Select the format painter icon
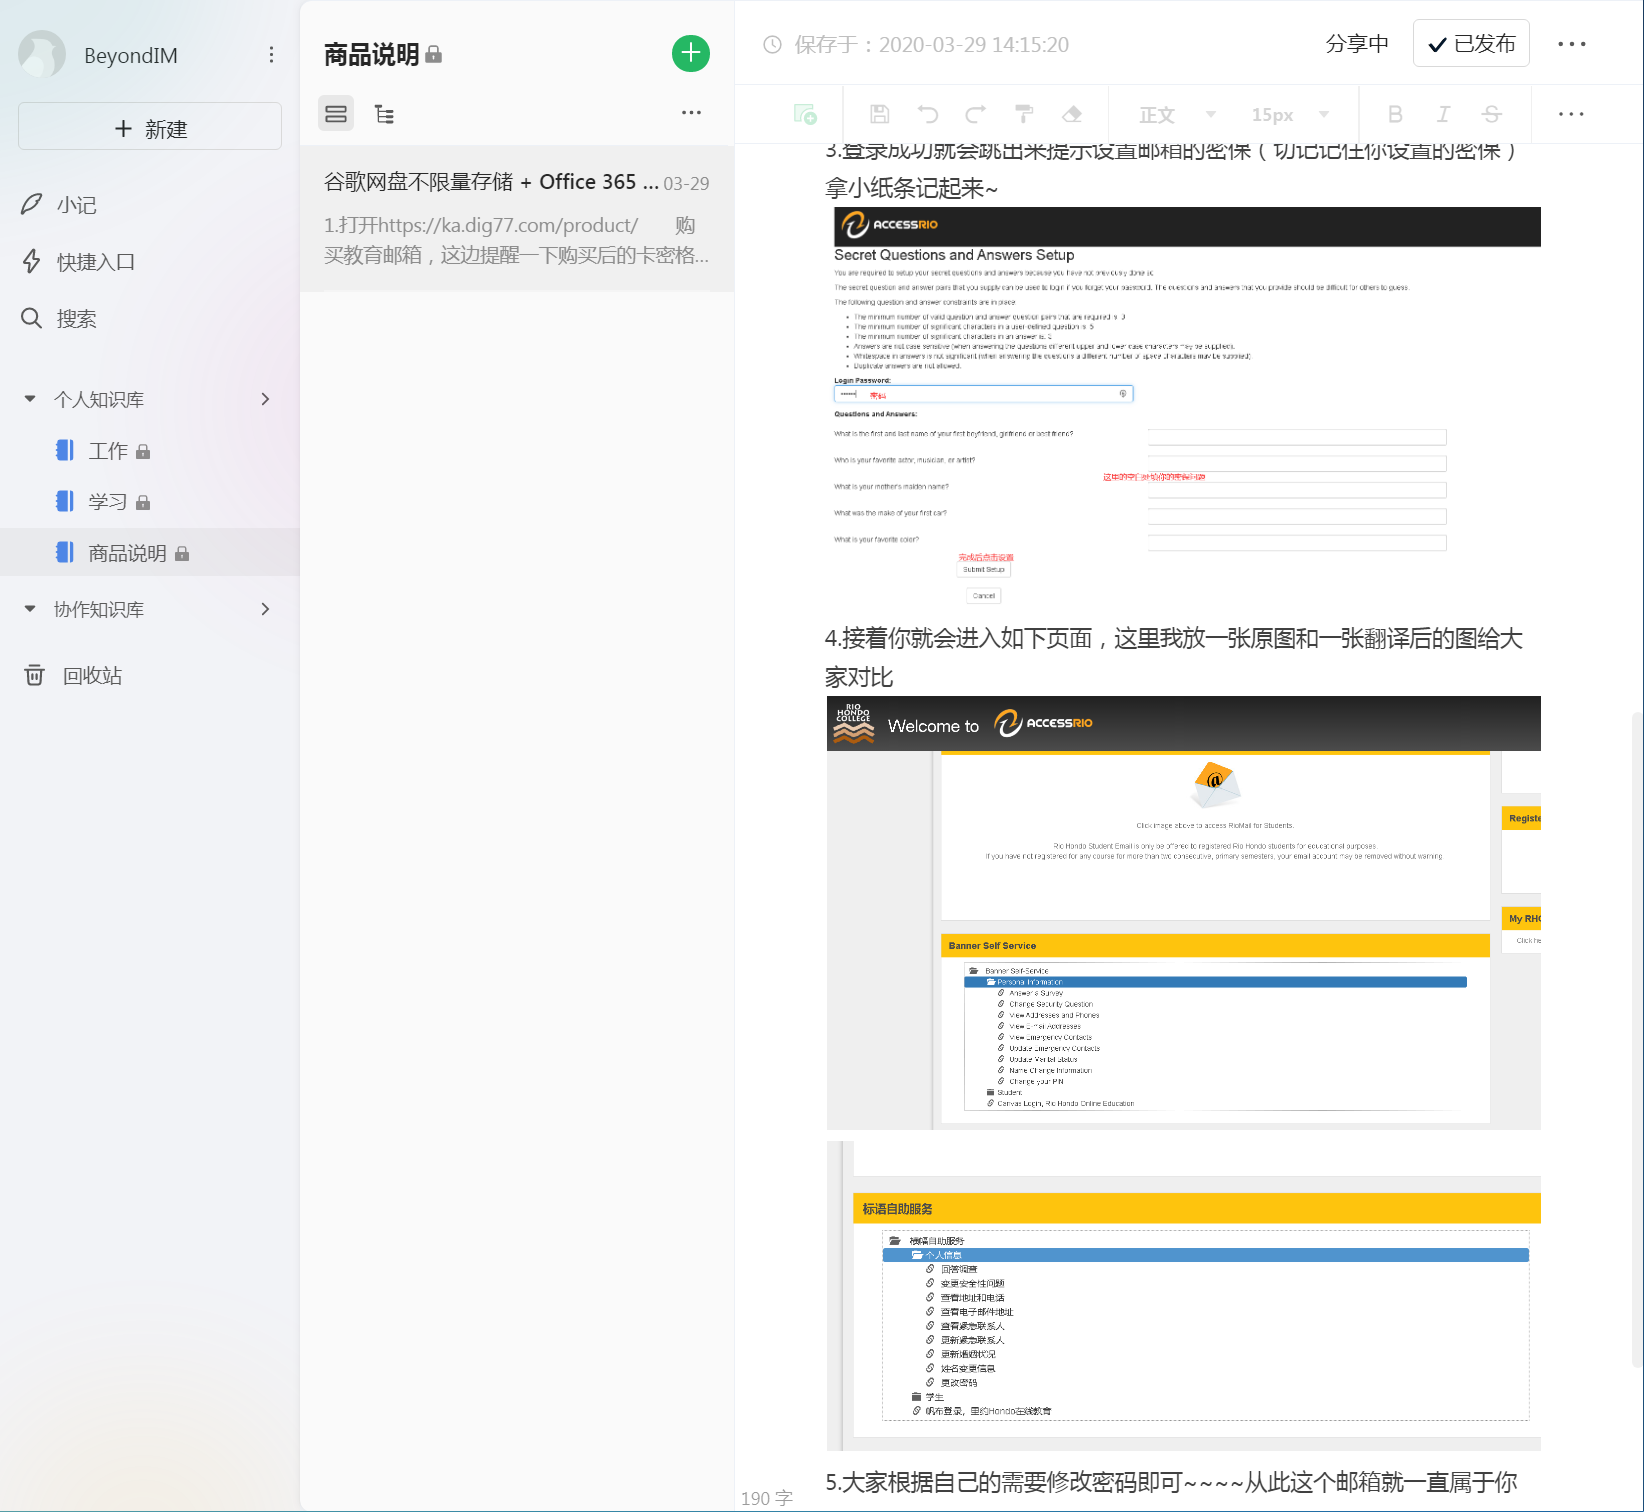1644x1512 pixels. (x=1024, y=114)
